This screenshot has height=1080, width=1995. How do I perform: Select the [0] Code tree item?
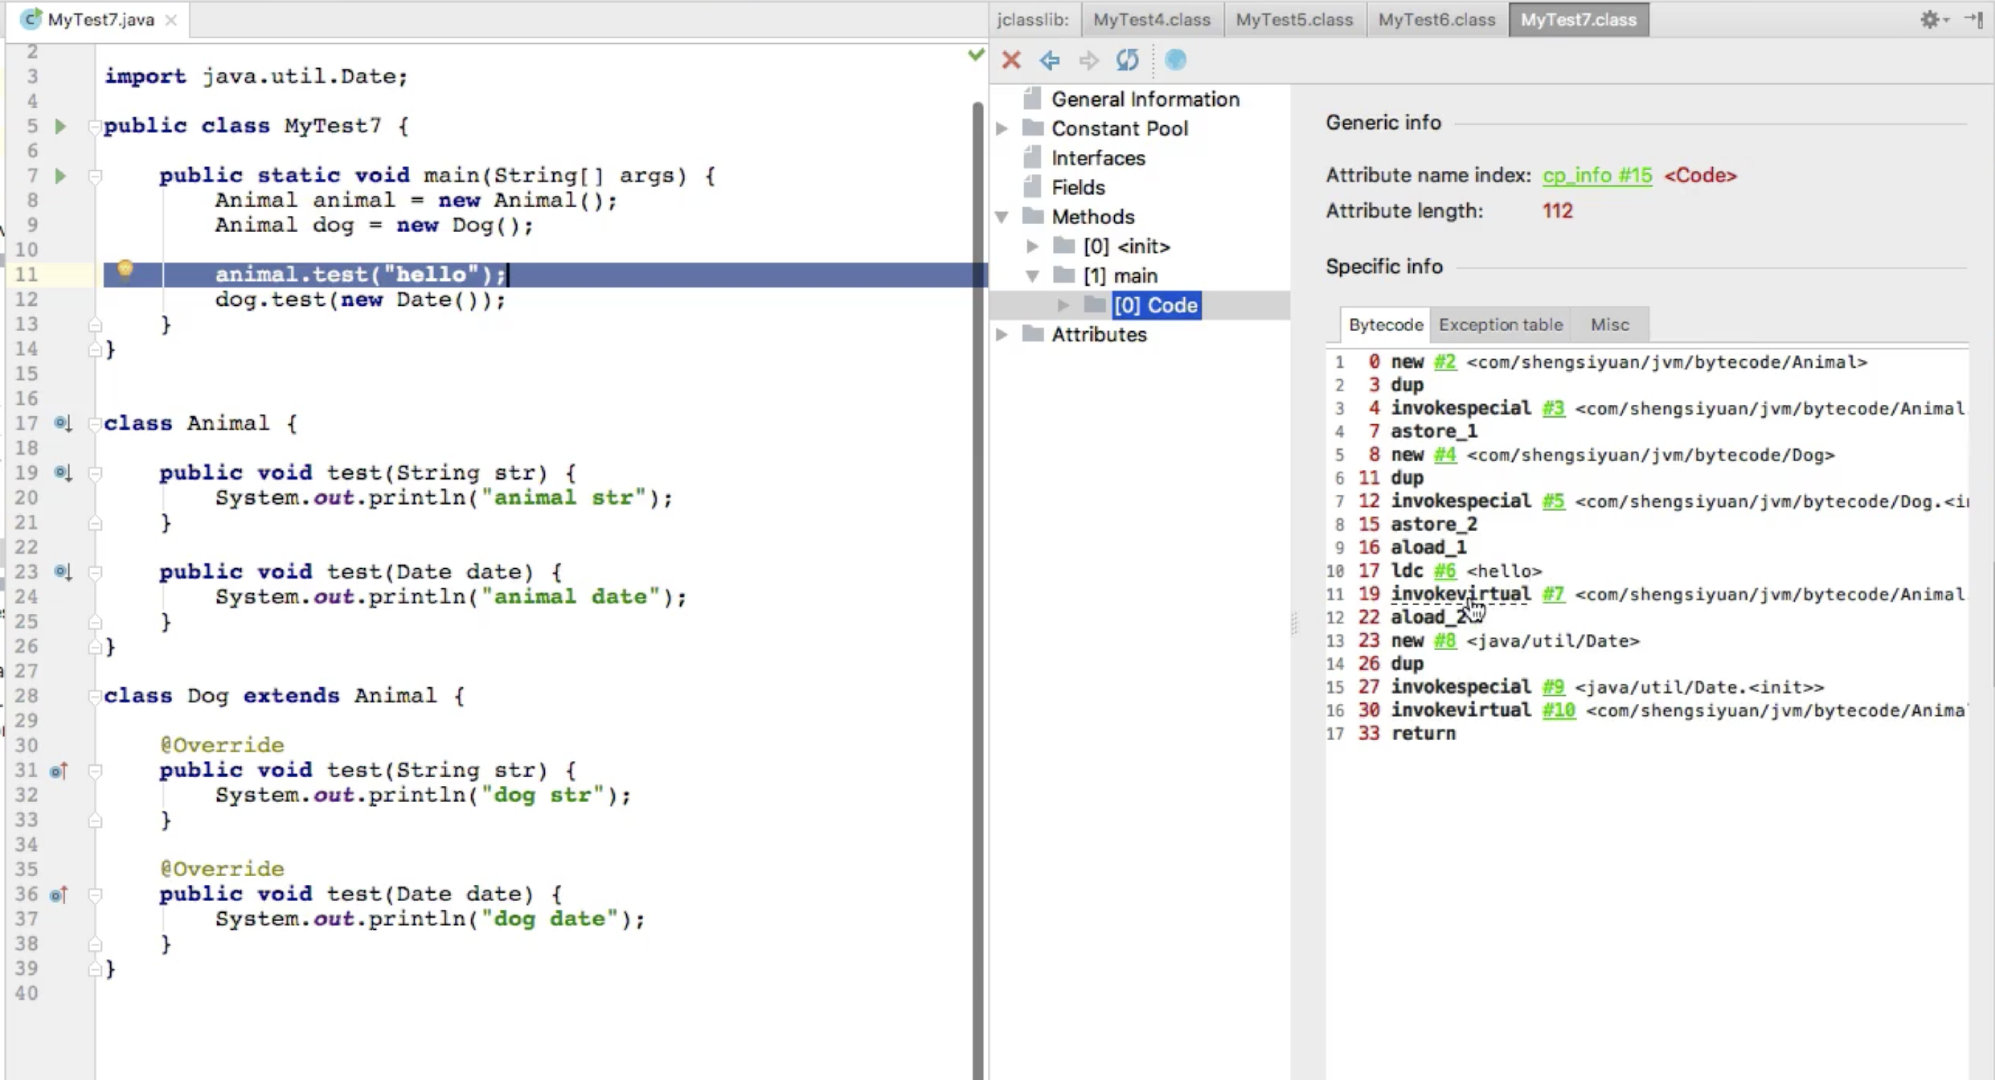(x=1156, y=305)
